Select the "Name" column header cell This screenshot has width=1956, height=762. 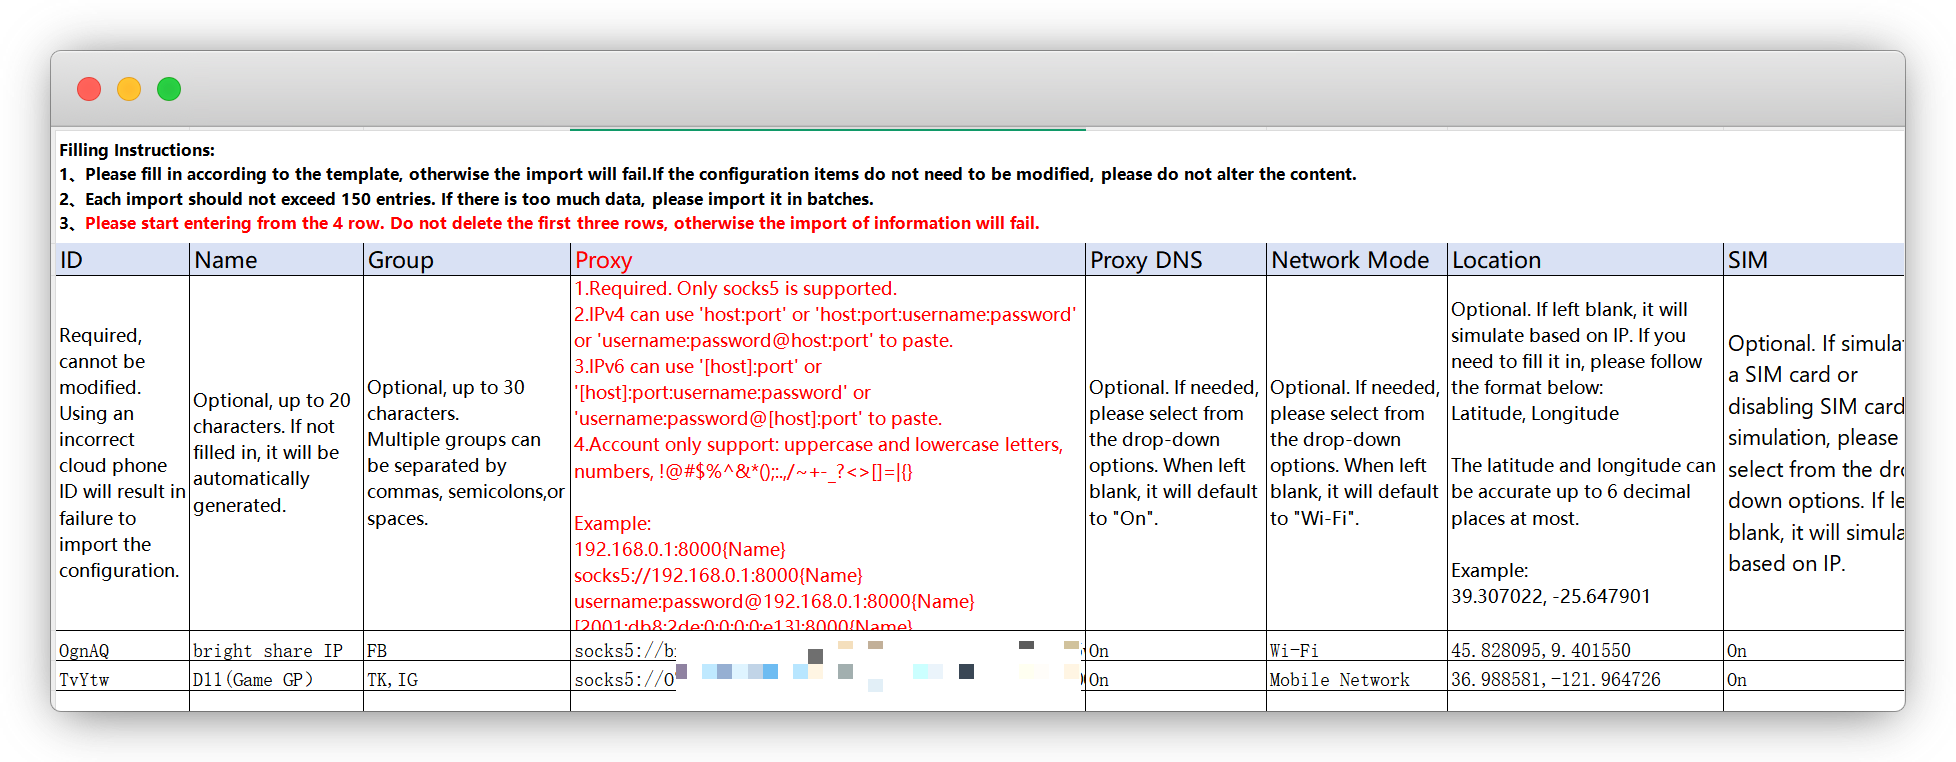coord(276,260)
